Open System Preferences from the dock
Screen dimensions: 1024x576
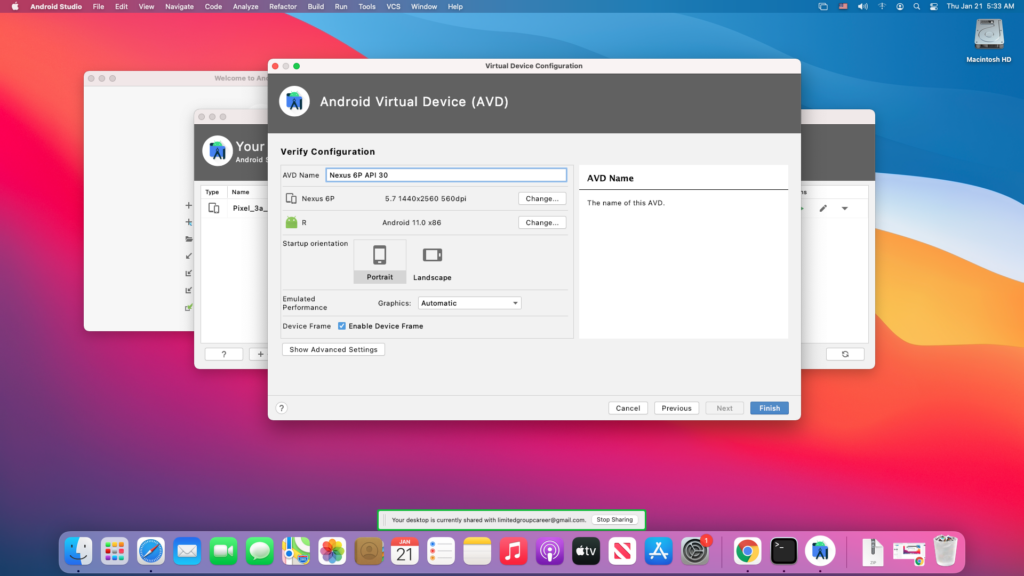click(x=695, y=551)
